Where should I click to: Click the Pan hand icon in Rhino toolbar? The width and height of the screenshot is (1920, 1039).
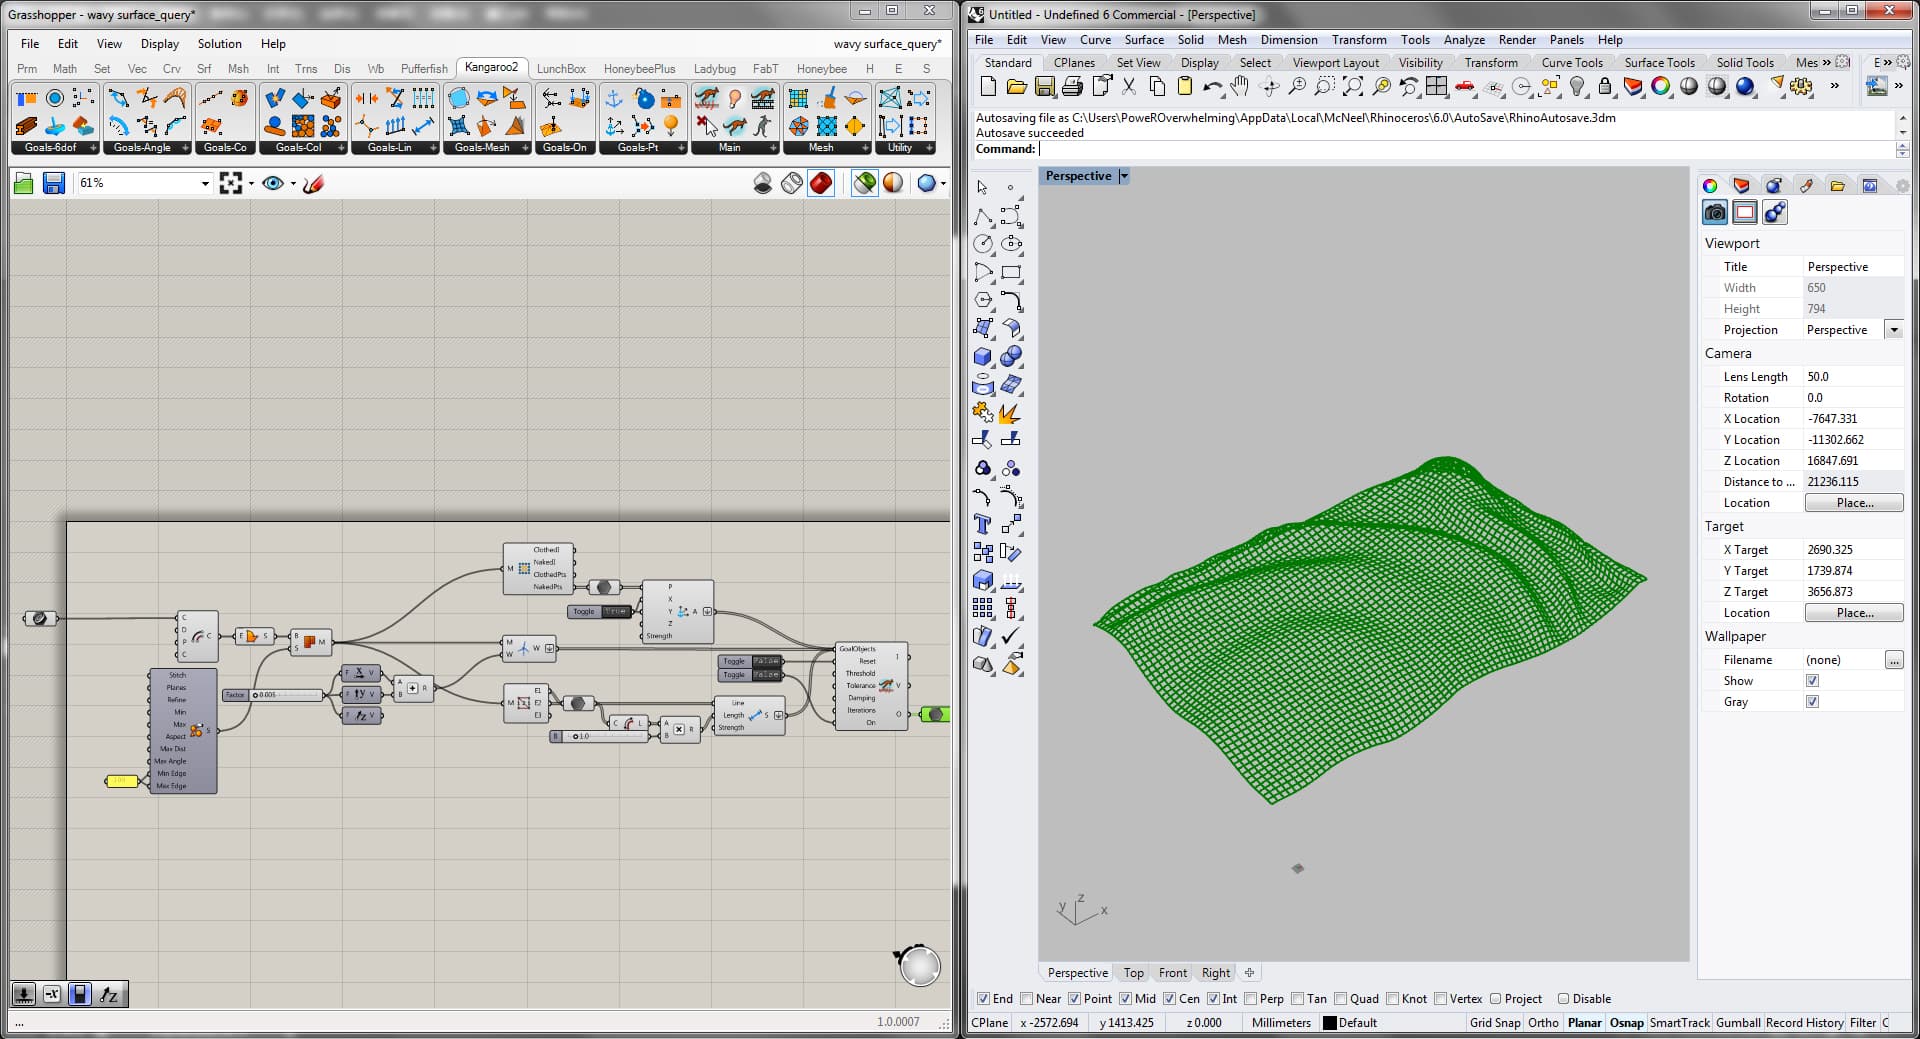(x=1240, y=87)
